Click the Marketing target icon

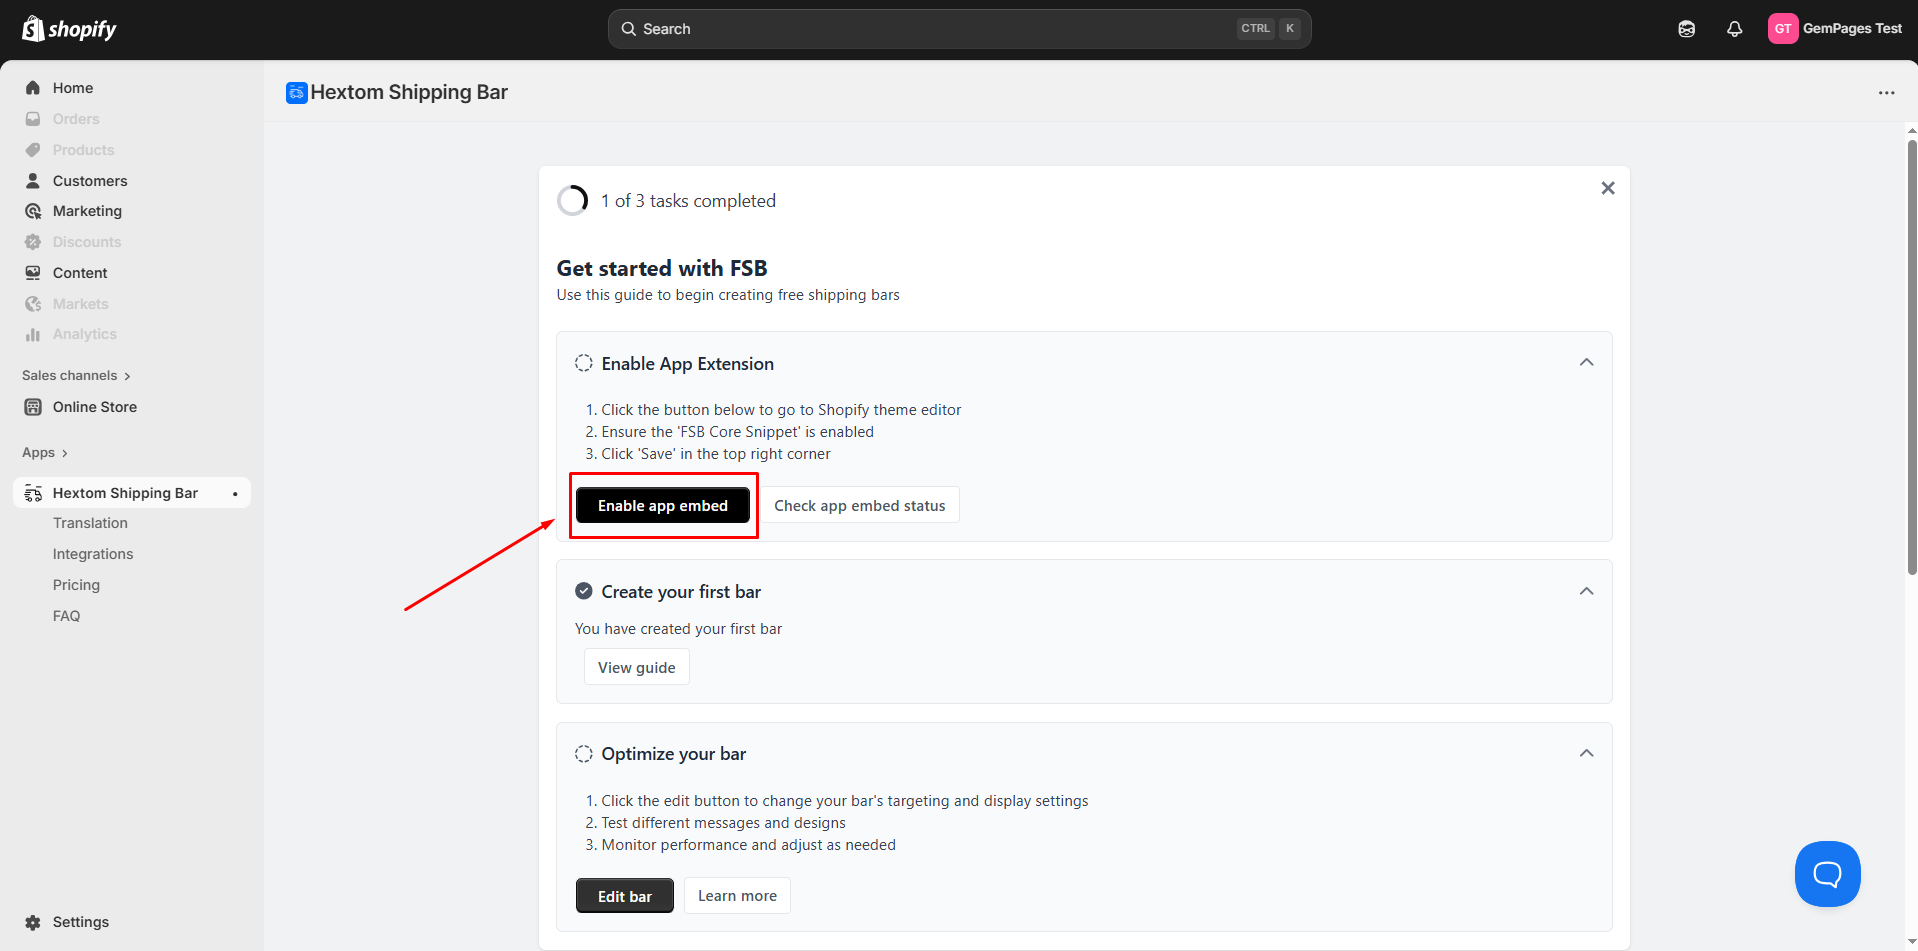33,211
